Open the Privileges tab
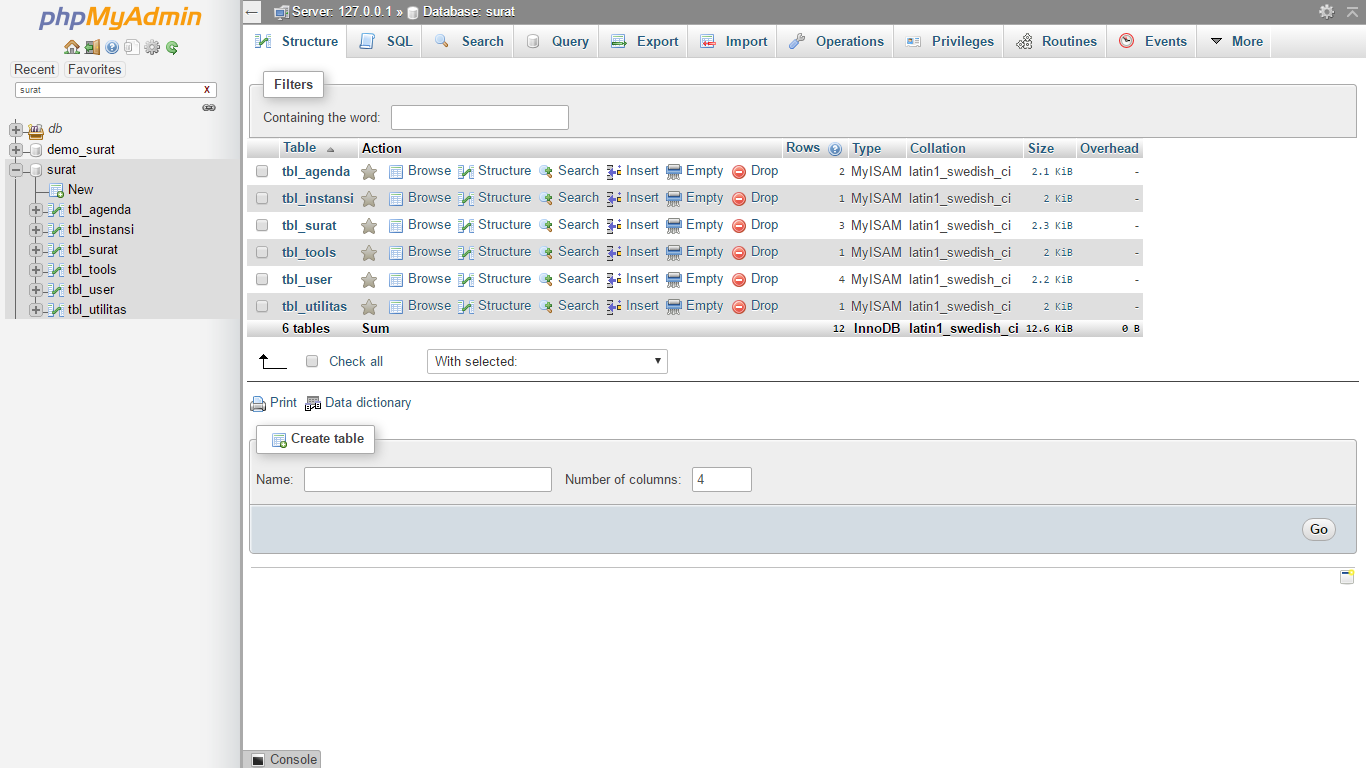Screen dimensions: 1366x768 point(950,42)
